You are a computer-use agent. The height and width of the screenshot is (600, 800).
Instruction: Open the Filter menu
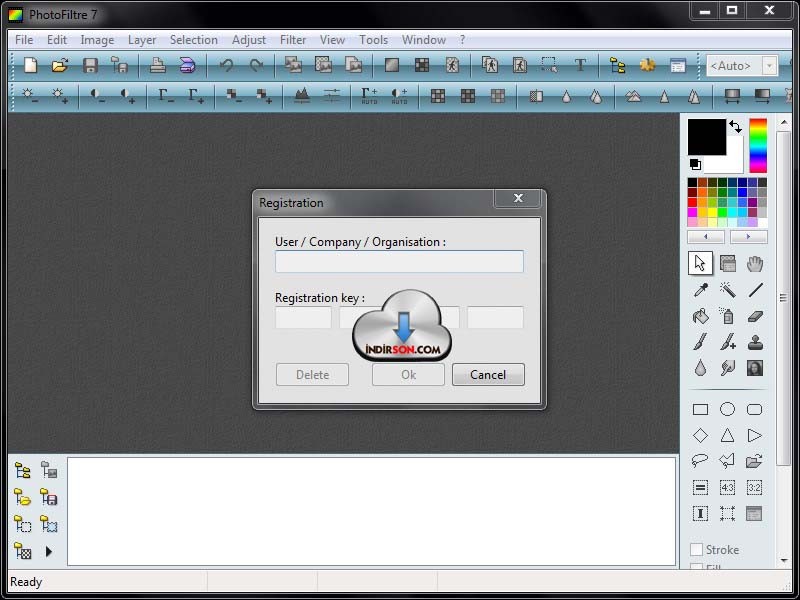(293, 40)
